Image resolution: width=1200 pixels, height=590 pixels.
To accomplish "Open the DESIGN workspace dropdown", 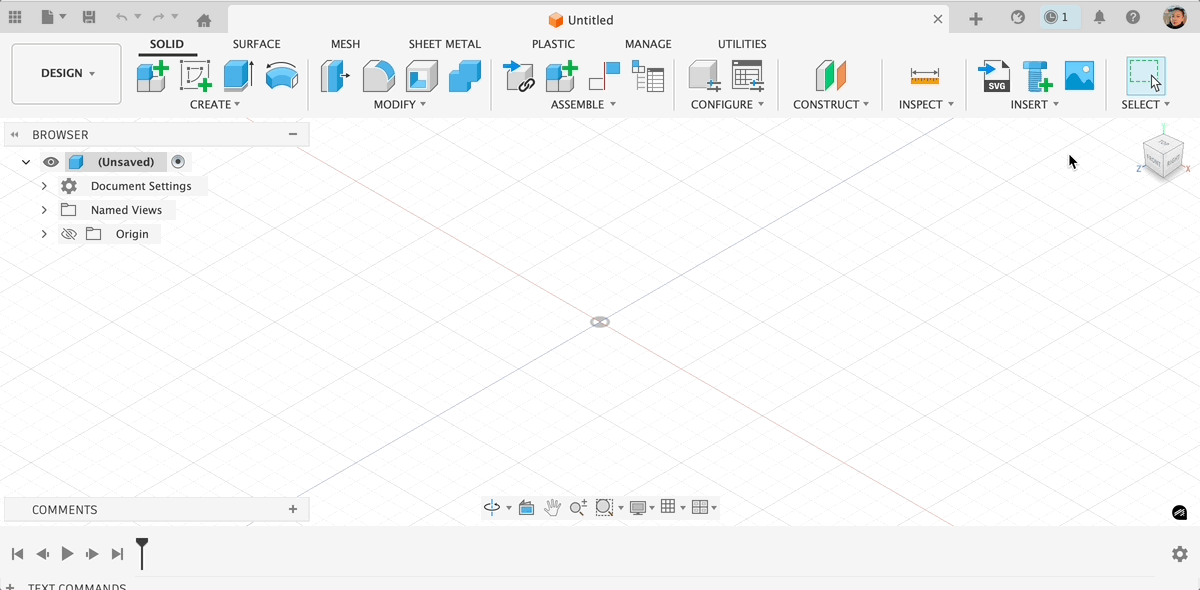I will tap(67, 73).
